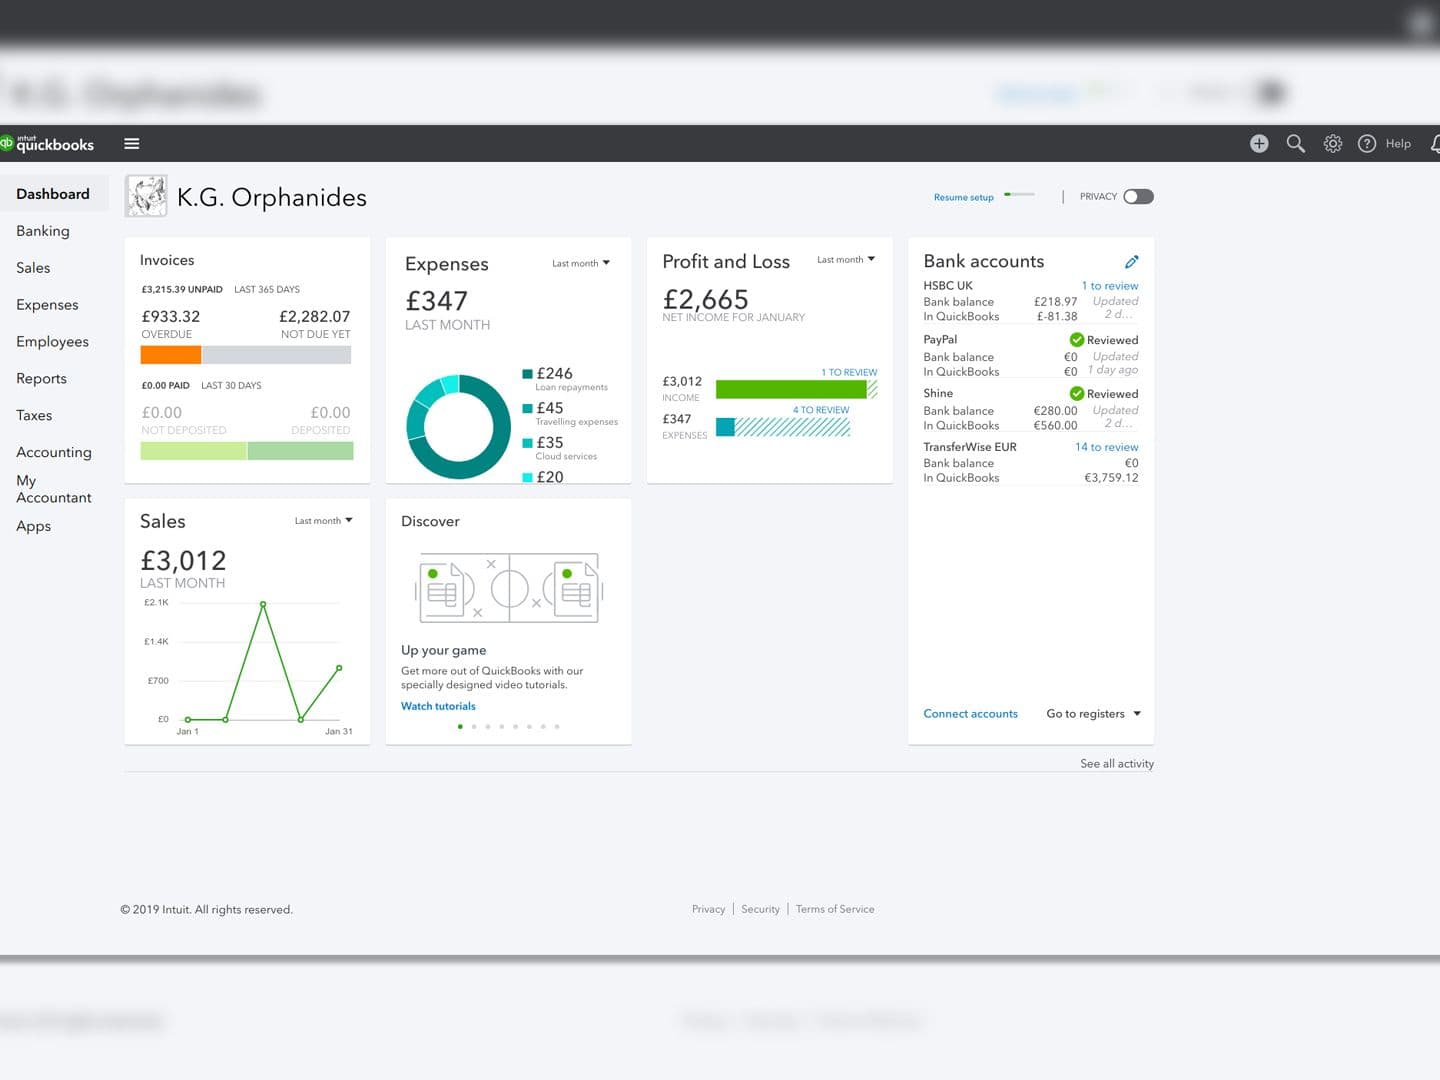The image size is (1440, 1080).
Task: Expand Go to registers dropdown
Action: click(1094, 714)
